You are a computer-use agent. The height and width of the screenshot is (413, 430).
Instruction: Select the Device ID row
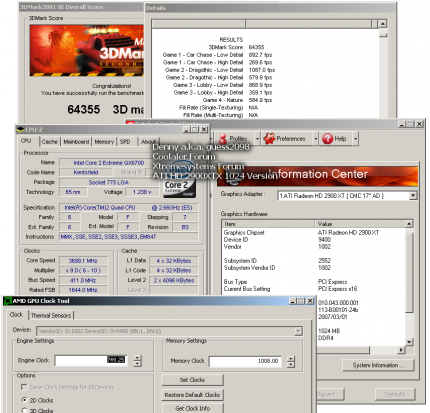[x=313, y=239]
